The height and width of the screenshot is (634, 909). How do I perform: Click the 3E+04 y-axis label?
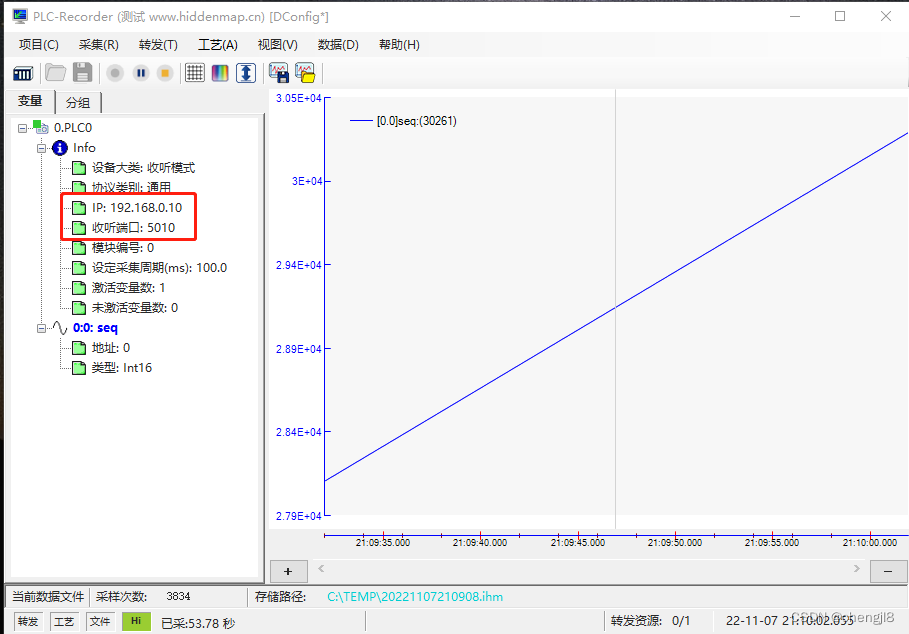pos(307,181)
